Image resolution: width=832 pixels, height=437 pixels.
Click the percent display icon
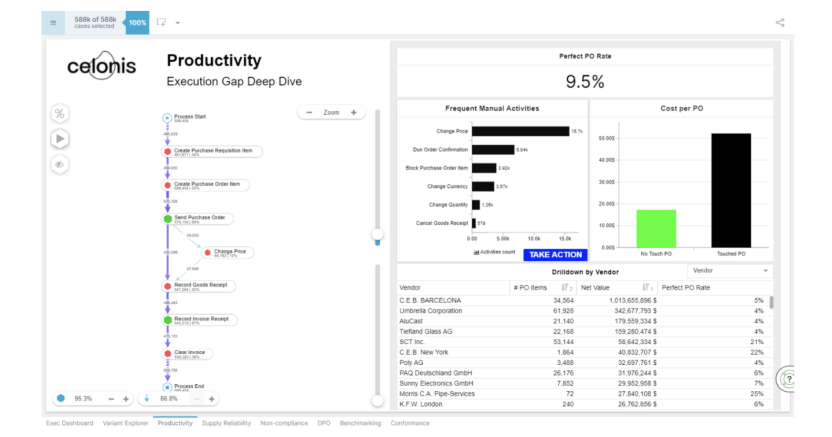(x=59, y=113)
